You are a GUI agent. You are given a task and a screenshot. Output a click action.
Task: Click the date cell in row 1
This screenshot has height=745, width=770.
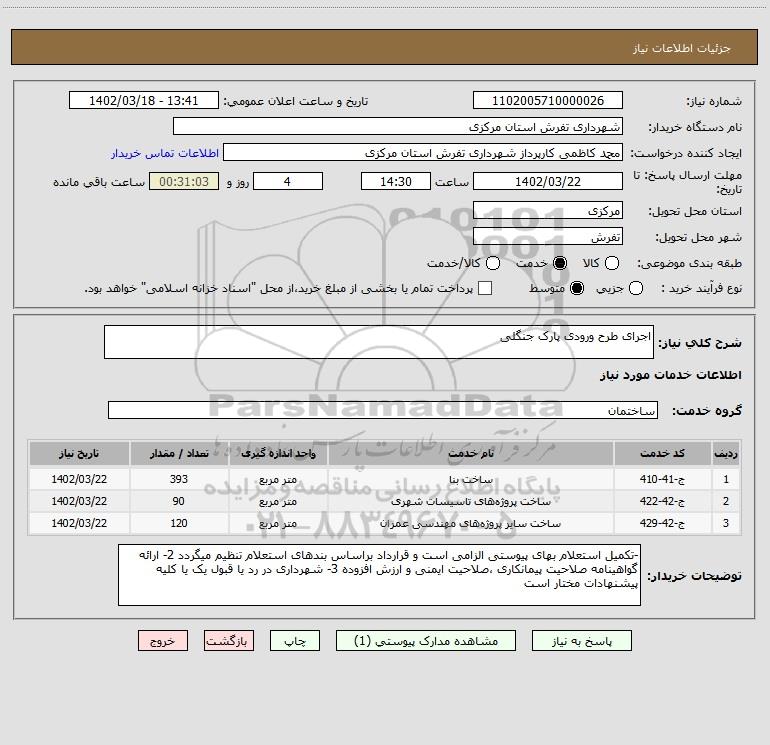79,479
